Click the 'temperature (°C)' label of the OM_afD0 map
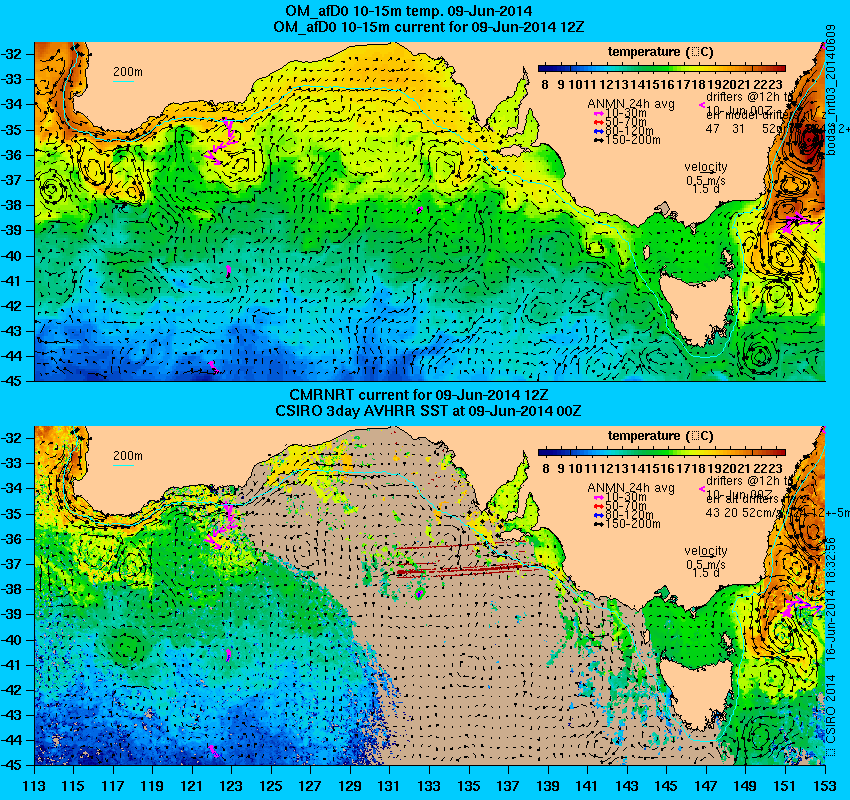The width and height of the screenshot is (850, 800). [x=660, y=52]
